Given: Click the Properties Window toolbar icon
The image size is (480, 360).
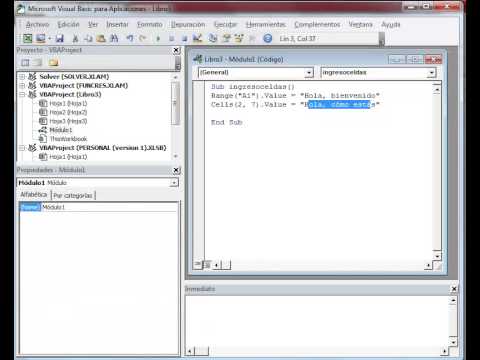Looking at the screenshot, I should (226, 39).
